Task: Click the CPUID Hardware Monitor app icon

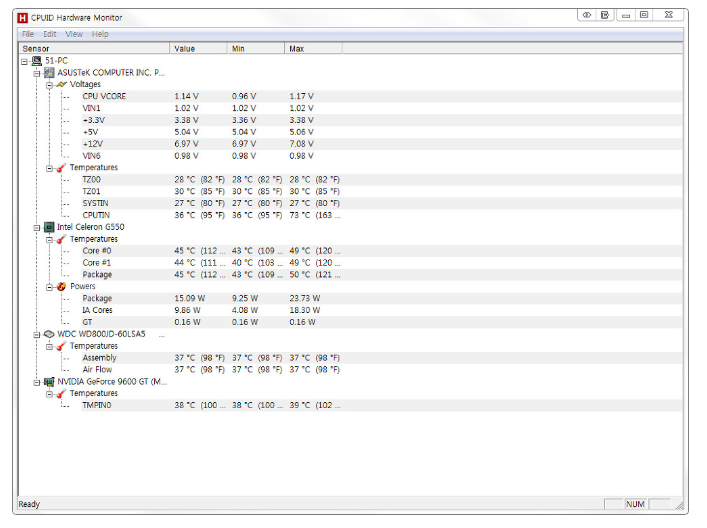Action: pyautogui.click(x=22, y=18)
